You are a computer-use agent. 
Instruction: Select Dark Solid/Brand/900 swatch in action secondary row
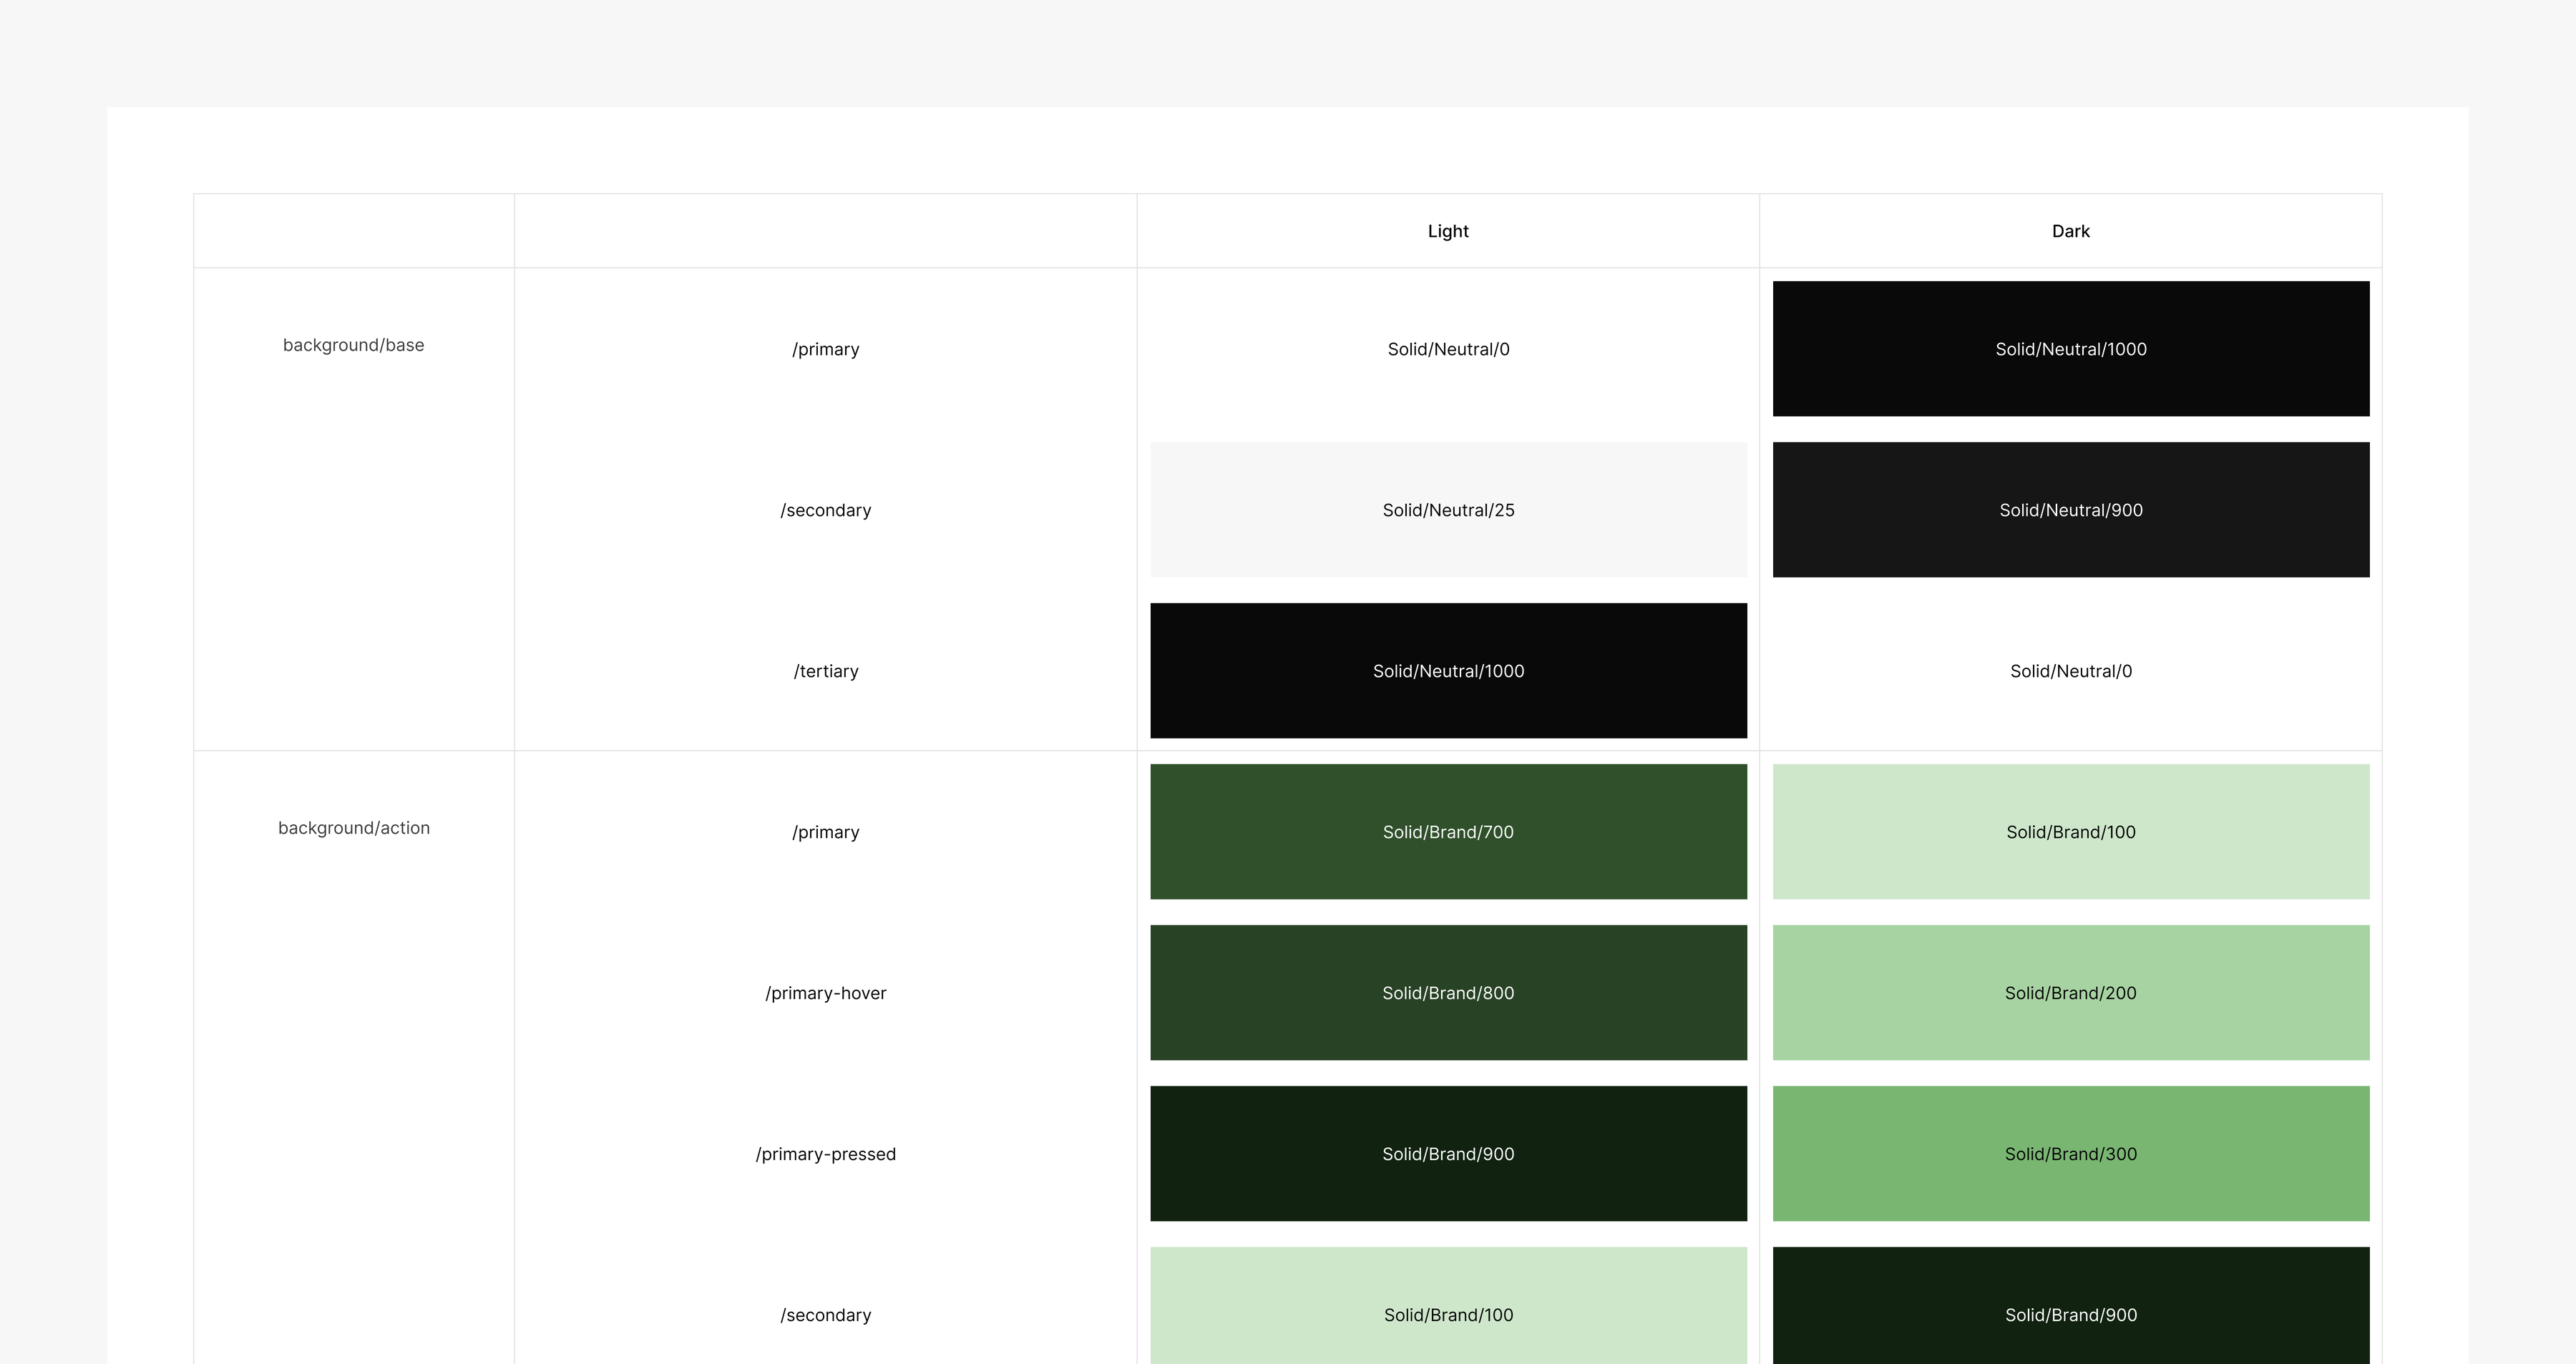coord(2071,1306)
